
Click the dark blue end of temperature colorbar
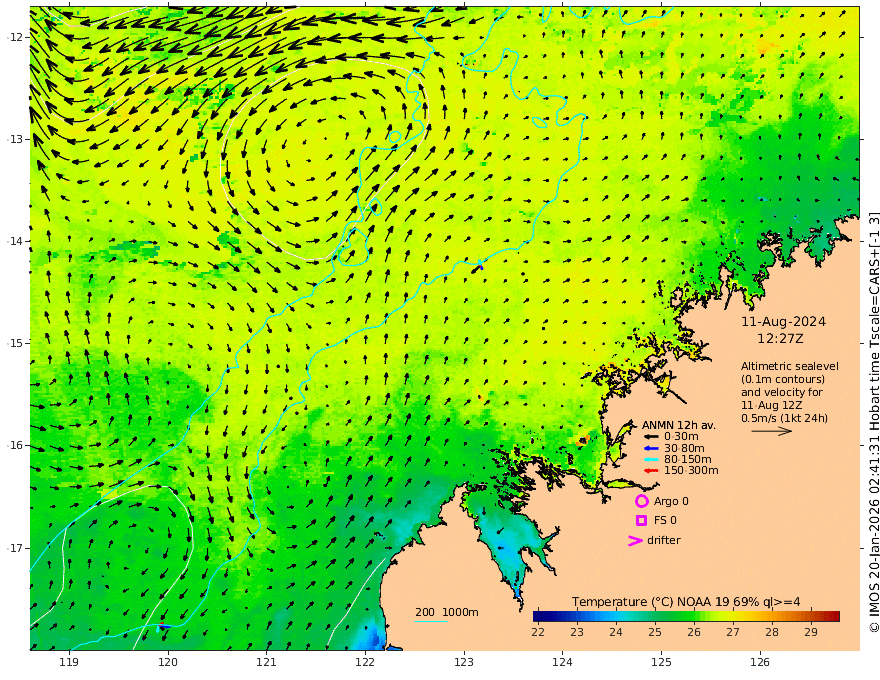coord(540,617)
